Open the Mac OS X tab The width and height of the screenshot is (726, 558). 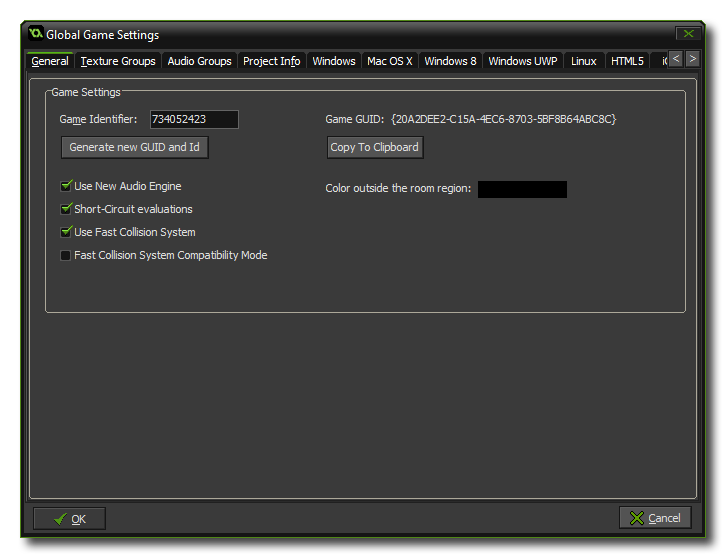pyautogui.click(x=389, y=61)
